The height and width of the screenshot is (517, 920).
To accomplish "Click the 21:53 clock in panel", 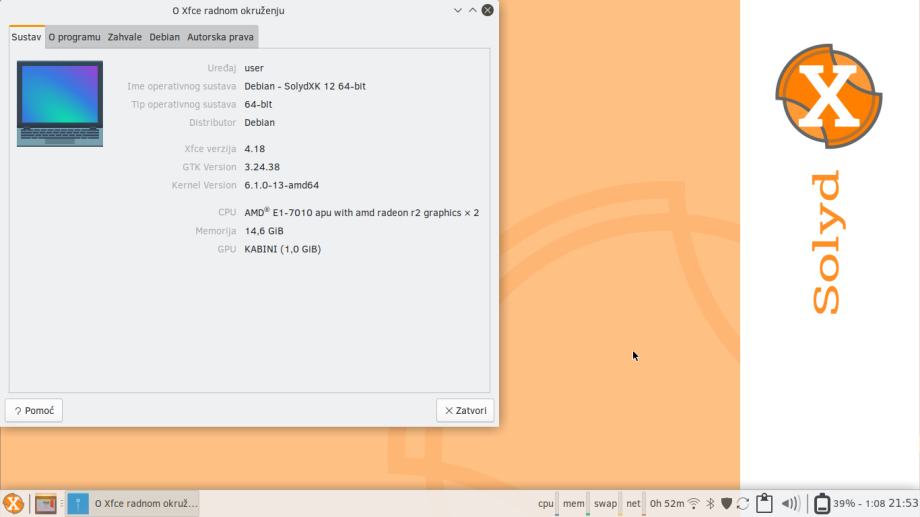I will (903, 504).
